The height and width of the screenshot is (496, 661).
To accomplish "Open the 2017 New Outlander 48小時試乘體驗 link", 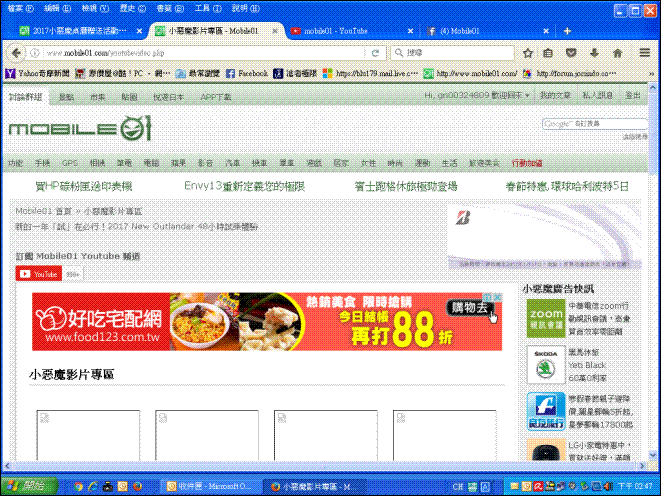I will [137, 227].
